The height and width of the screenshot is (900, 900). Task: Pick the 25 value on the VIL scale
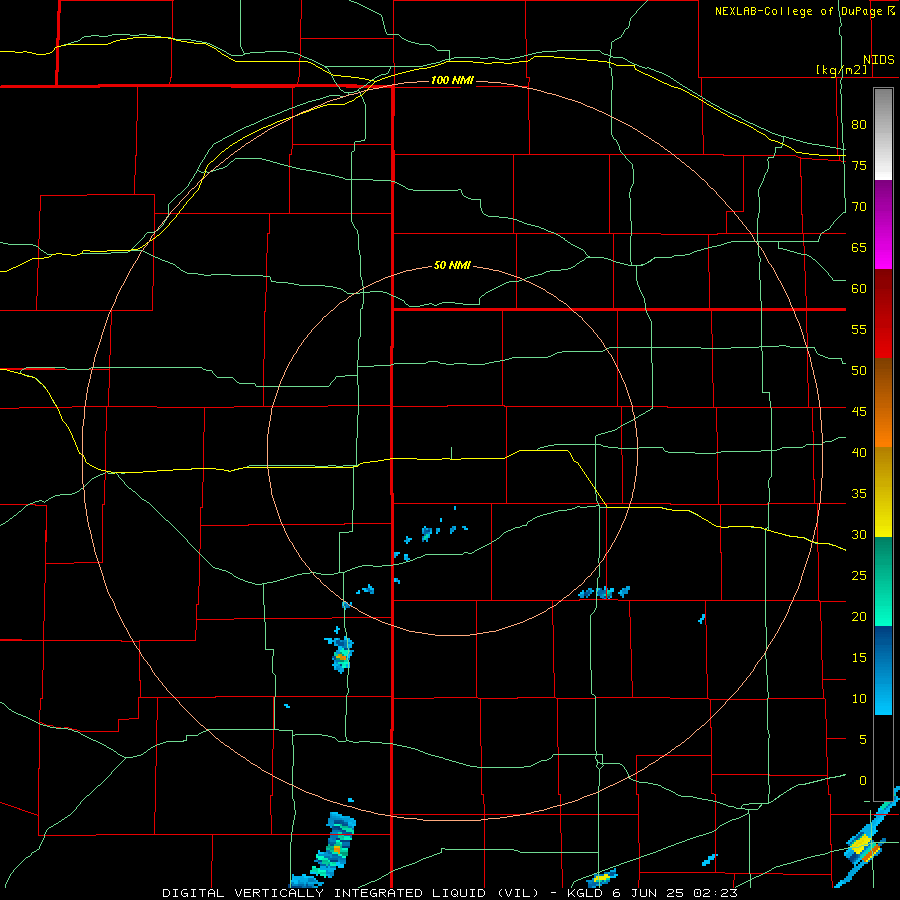click(859, 576)
